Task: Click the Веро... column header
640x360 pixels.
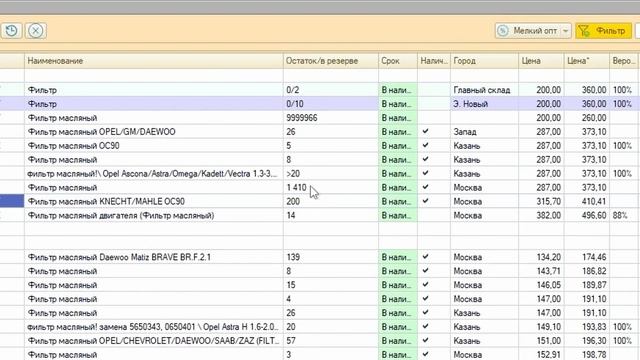Action: coord(624,61)
